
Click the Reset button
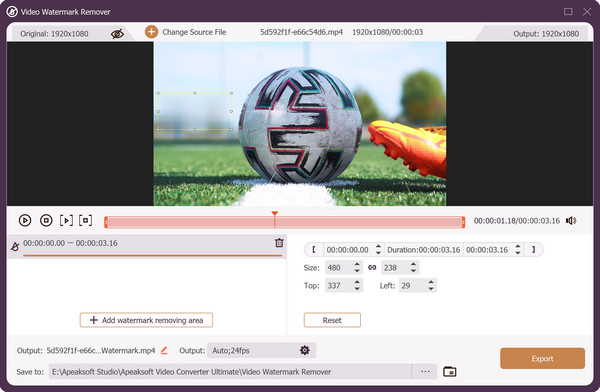[332, 320]
